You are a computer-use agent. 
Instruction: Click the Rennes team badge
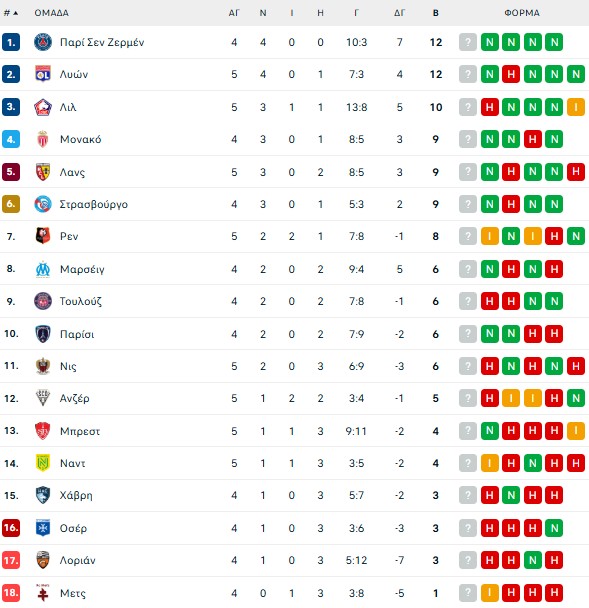pos(43,236)
